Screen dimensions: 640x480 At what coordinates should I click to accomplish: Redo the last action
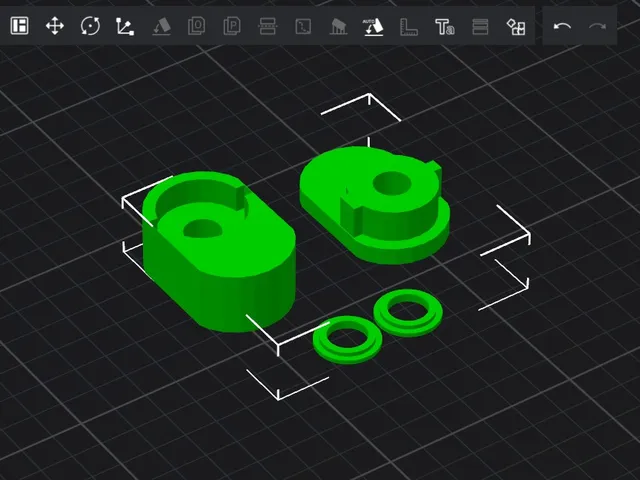coord(597,27)
